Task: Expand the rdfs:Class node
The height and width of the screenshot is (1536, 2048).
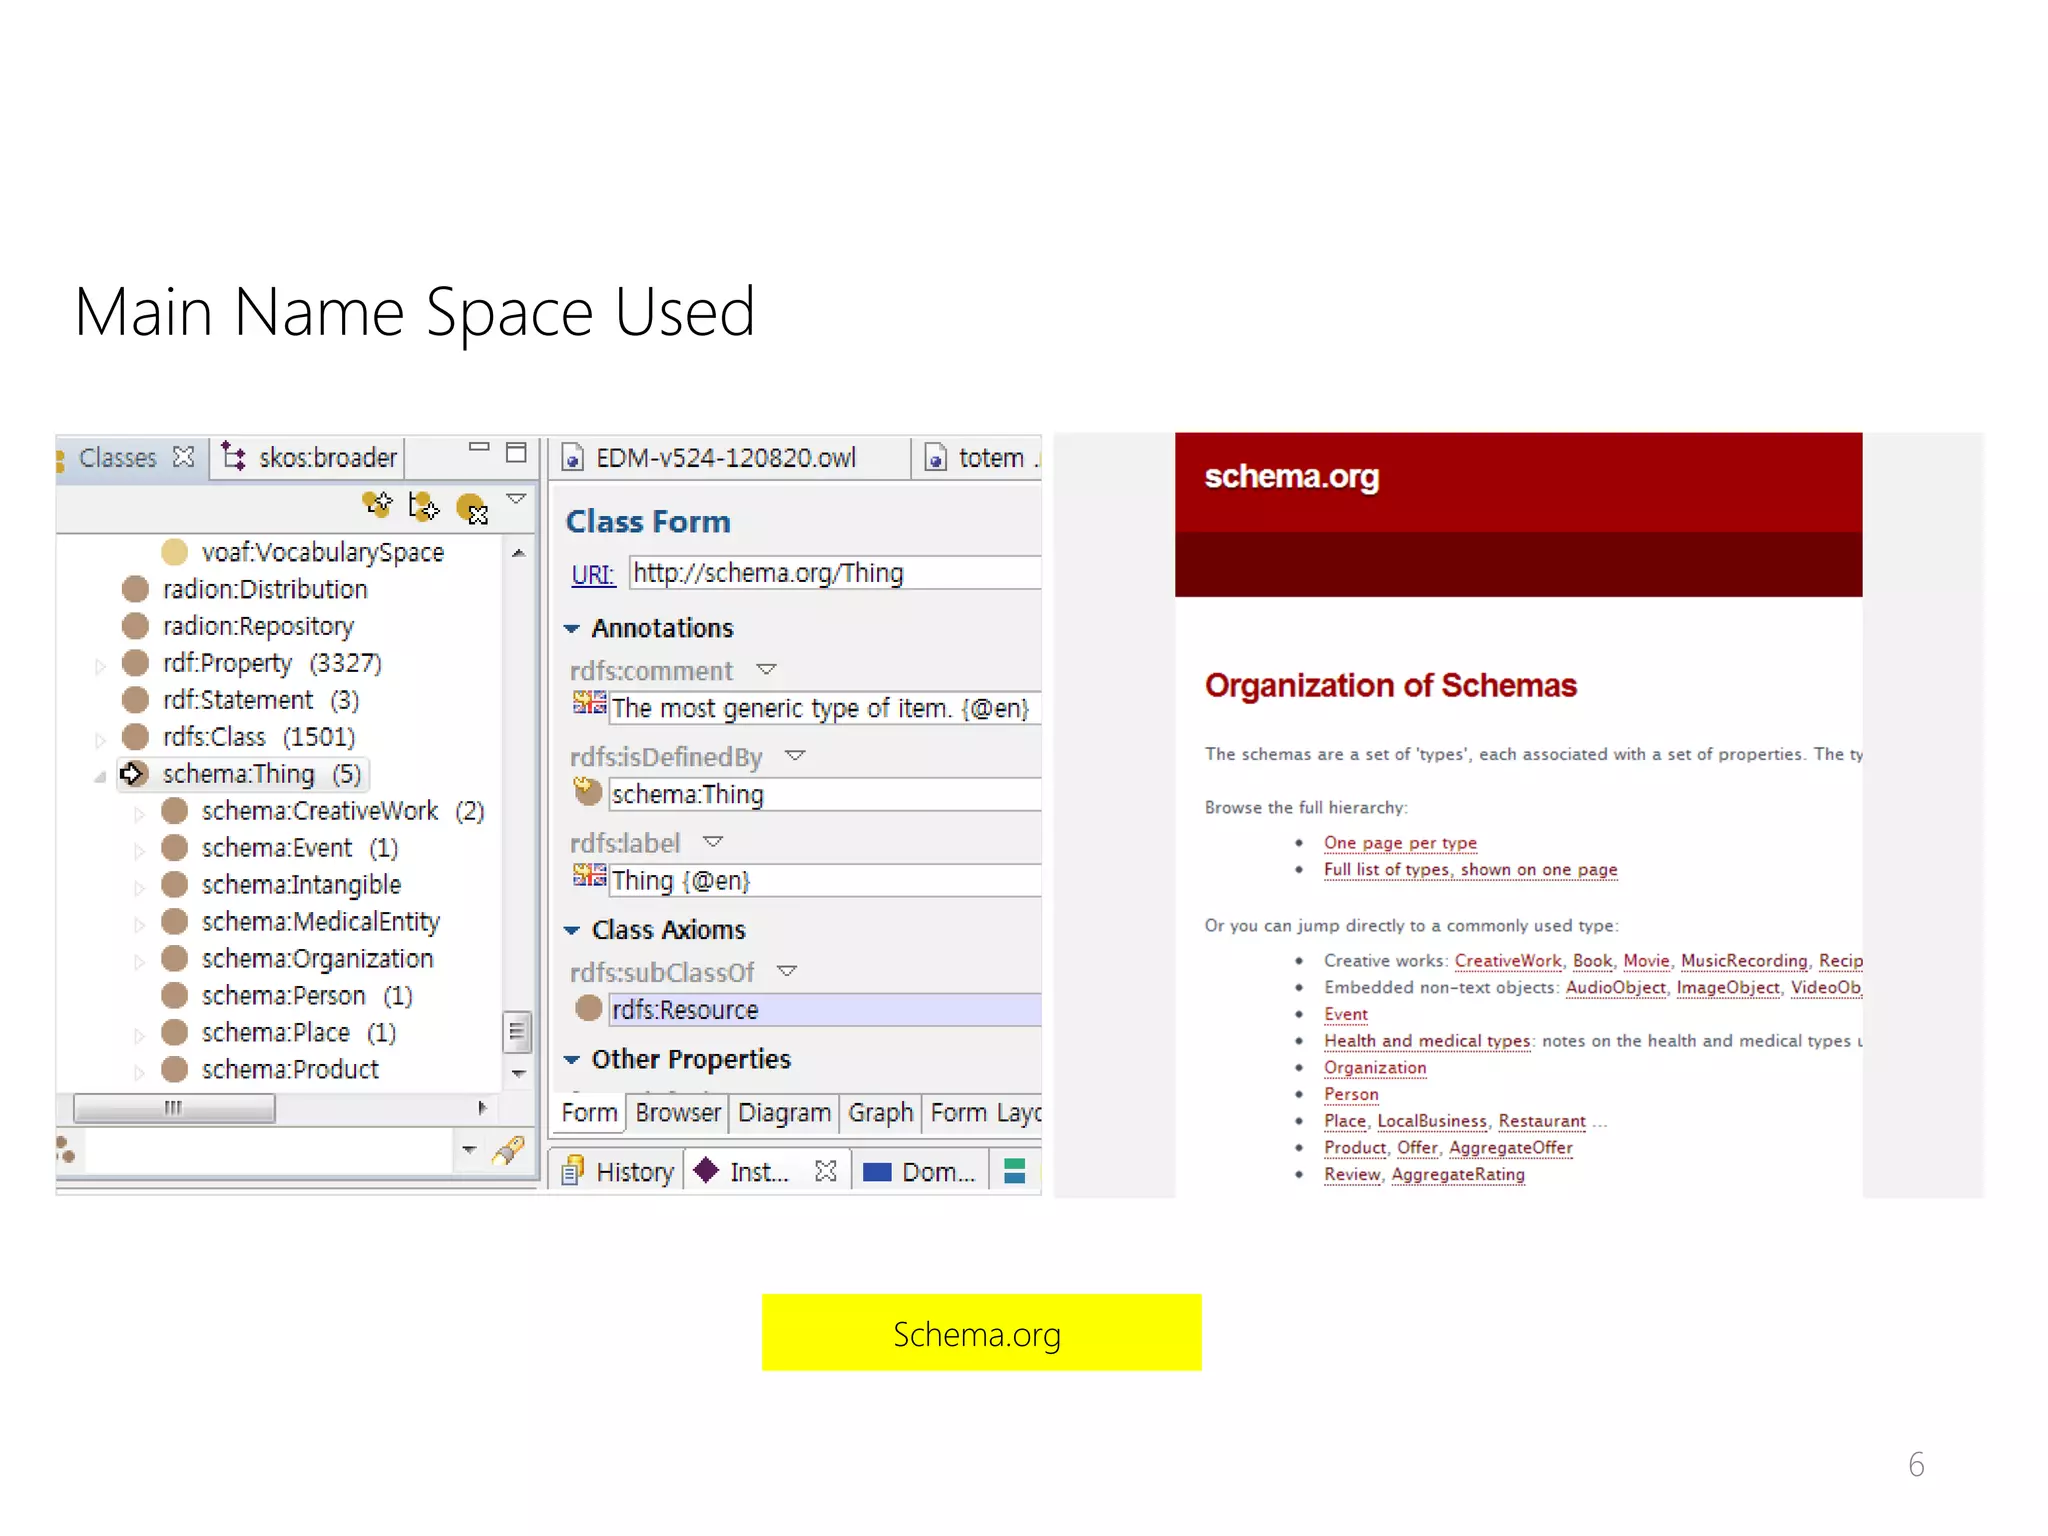Action: point(100,739)
